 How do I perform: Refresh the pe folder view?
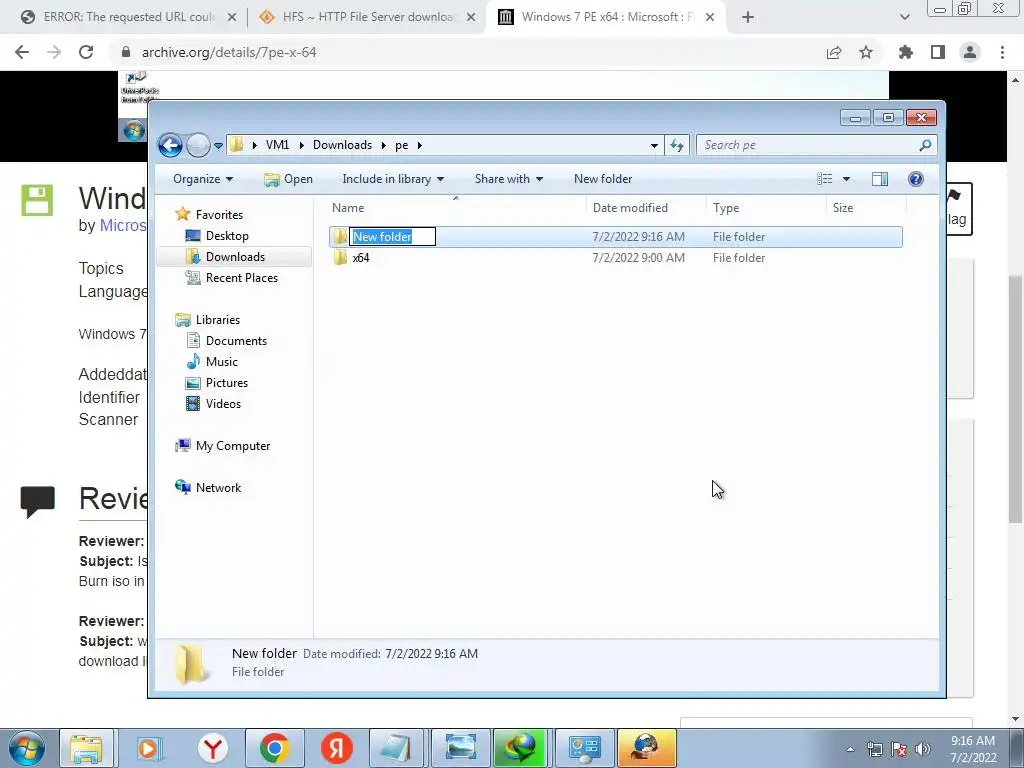[677, 146]
